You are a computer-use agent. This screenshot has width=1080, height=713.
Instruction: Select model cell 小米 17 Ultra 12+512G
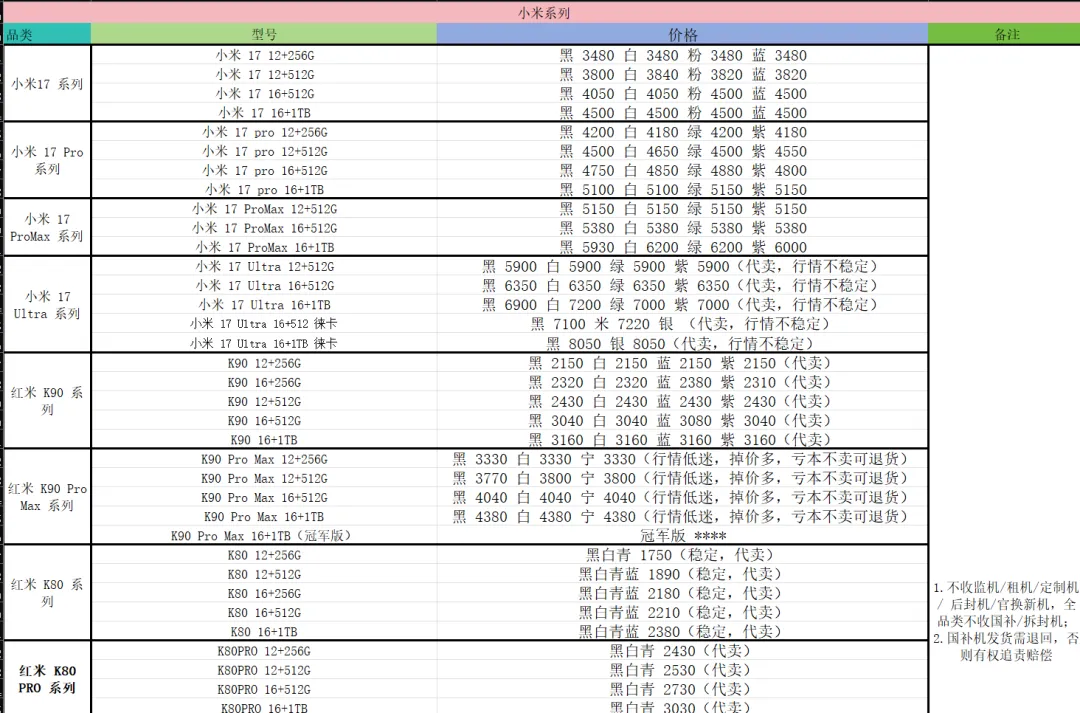coord(264,267)
